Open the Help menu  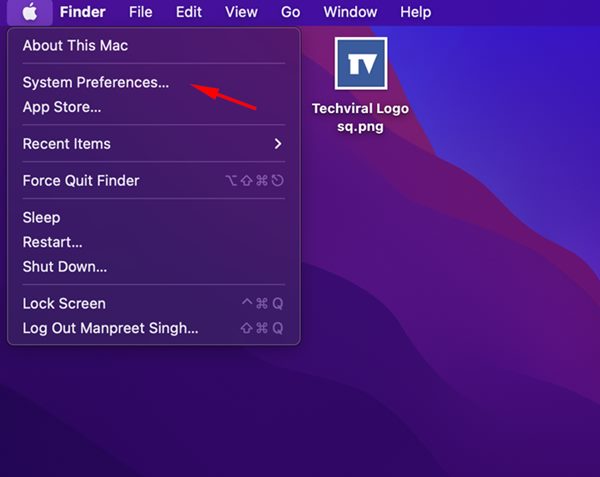[x=416, y=12]
